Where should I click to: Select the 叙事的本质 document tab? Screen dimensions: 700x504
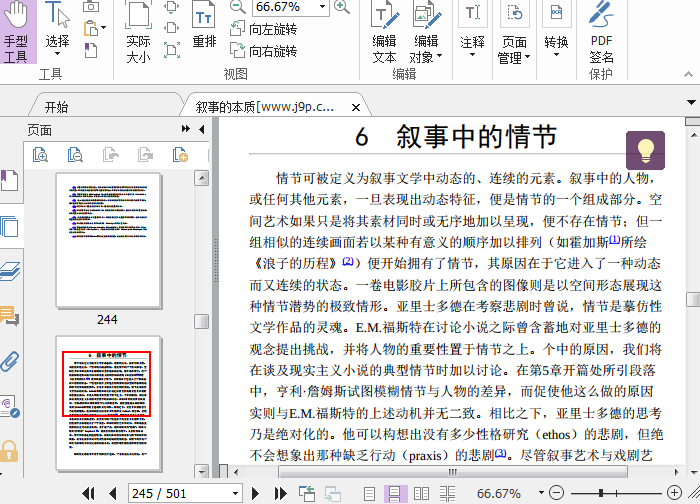click(x=264, y=107)
